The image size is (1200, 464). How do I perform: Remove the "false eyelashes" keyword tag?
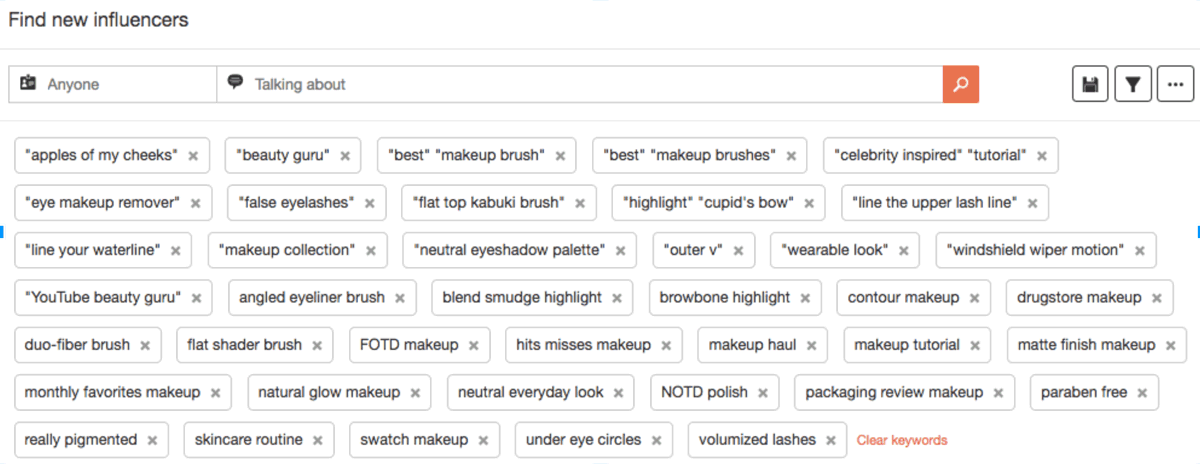(x=369, y=203)
